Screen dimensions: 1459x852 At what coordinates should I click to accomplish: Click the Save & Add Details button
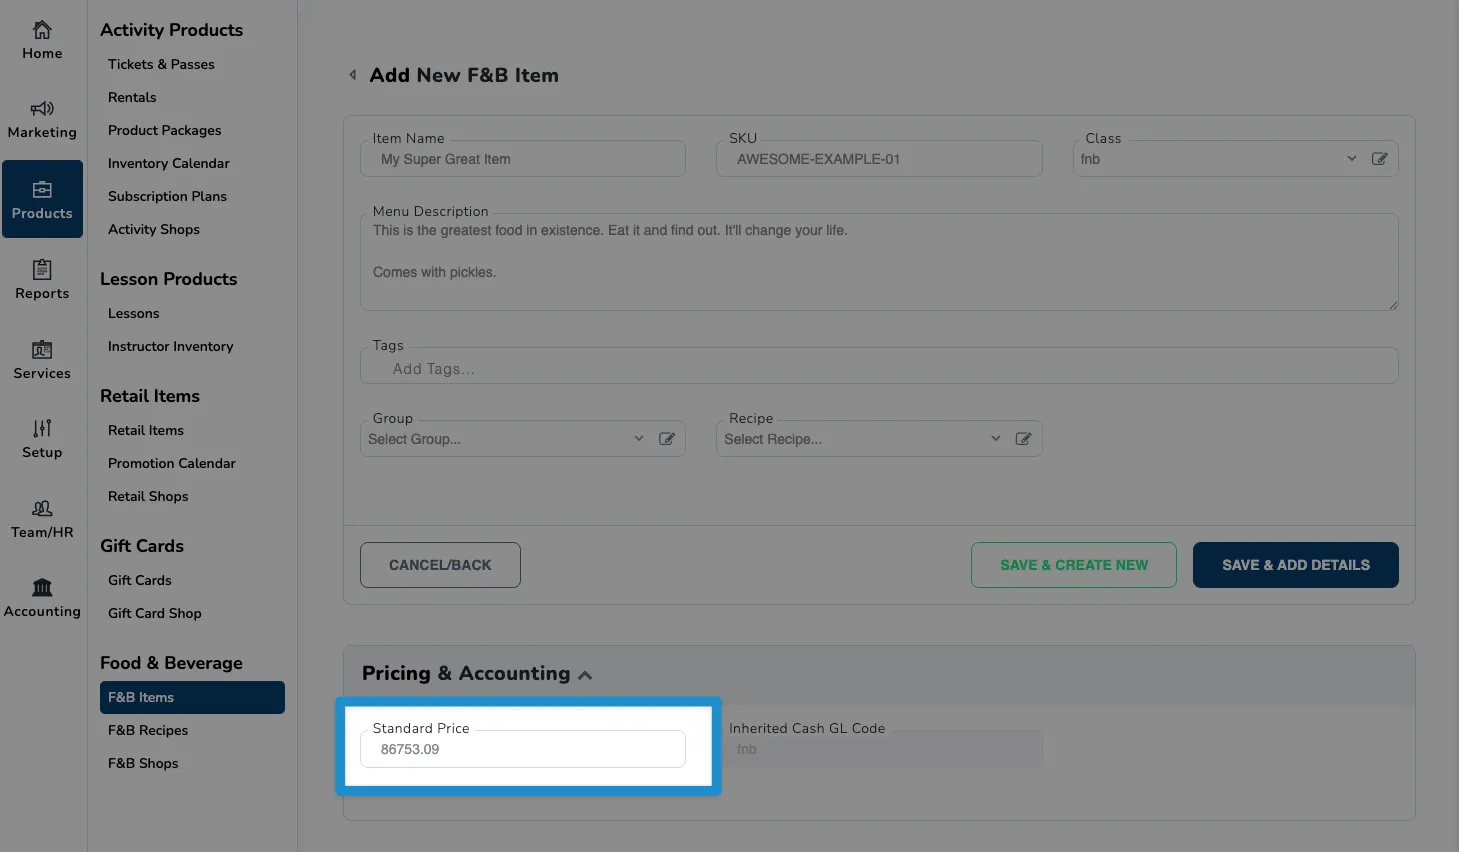(x=1295, y=565)
